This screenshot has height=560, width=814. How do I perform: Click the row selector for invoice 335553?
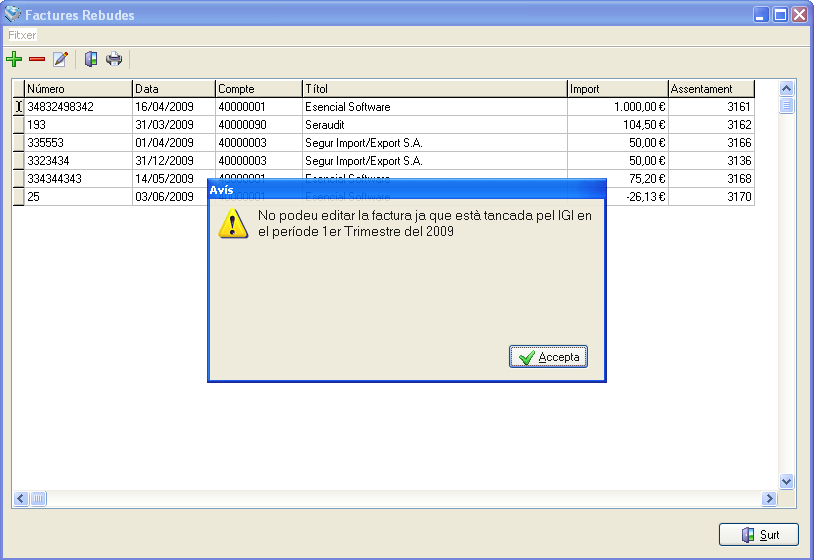pos(18,143)
